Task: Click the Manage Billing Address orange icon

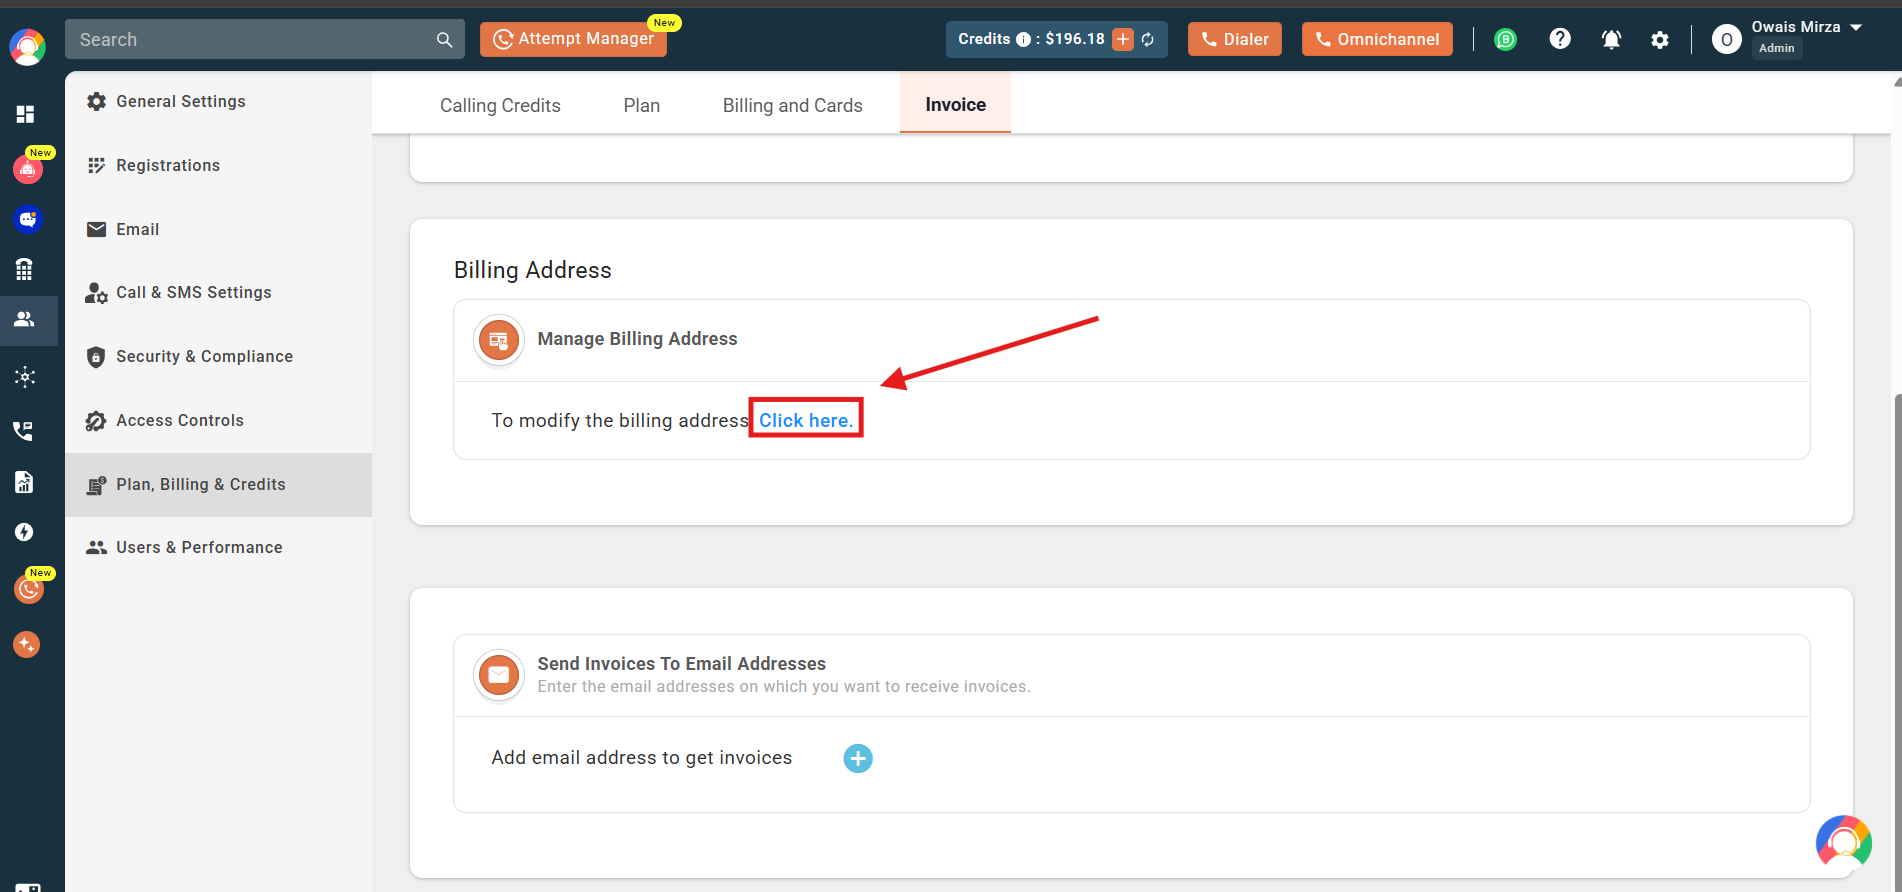Action: (499, 341)
